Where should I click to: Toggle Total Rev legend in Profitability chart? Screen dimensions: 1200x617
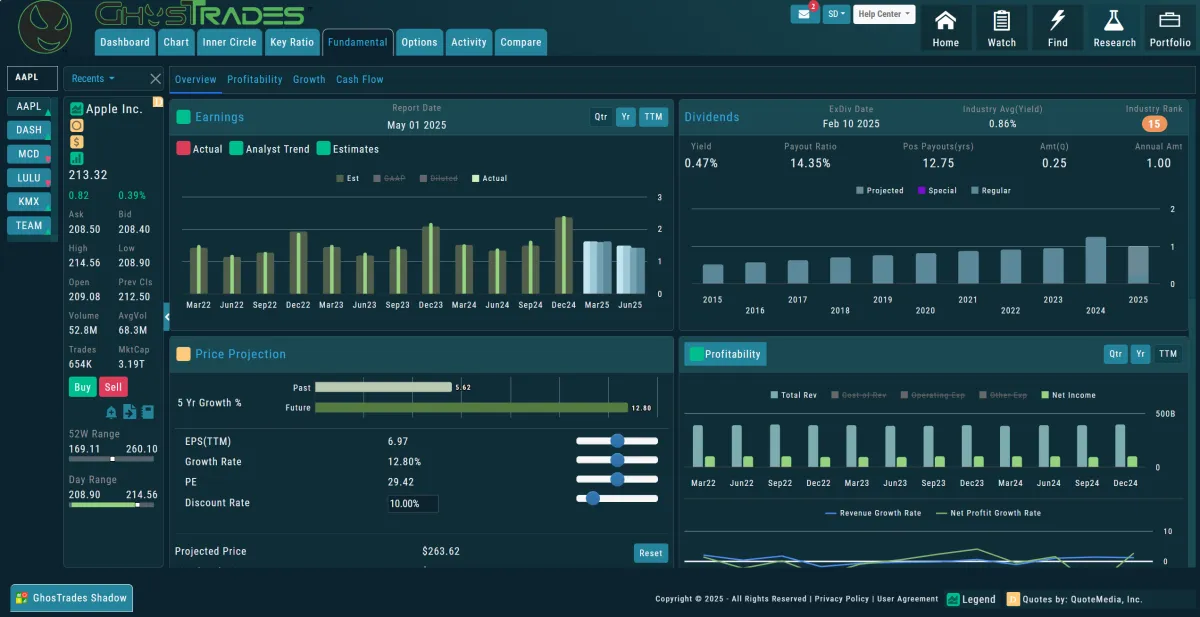(793, 395)
